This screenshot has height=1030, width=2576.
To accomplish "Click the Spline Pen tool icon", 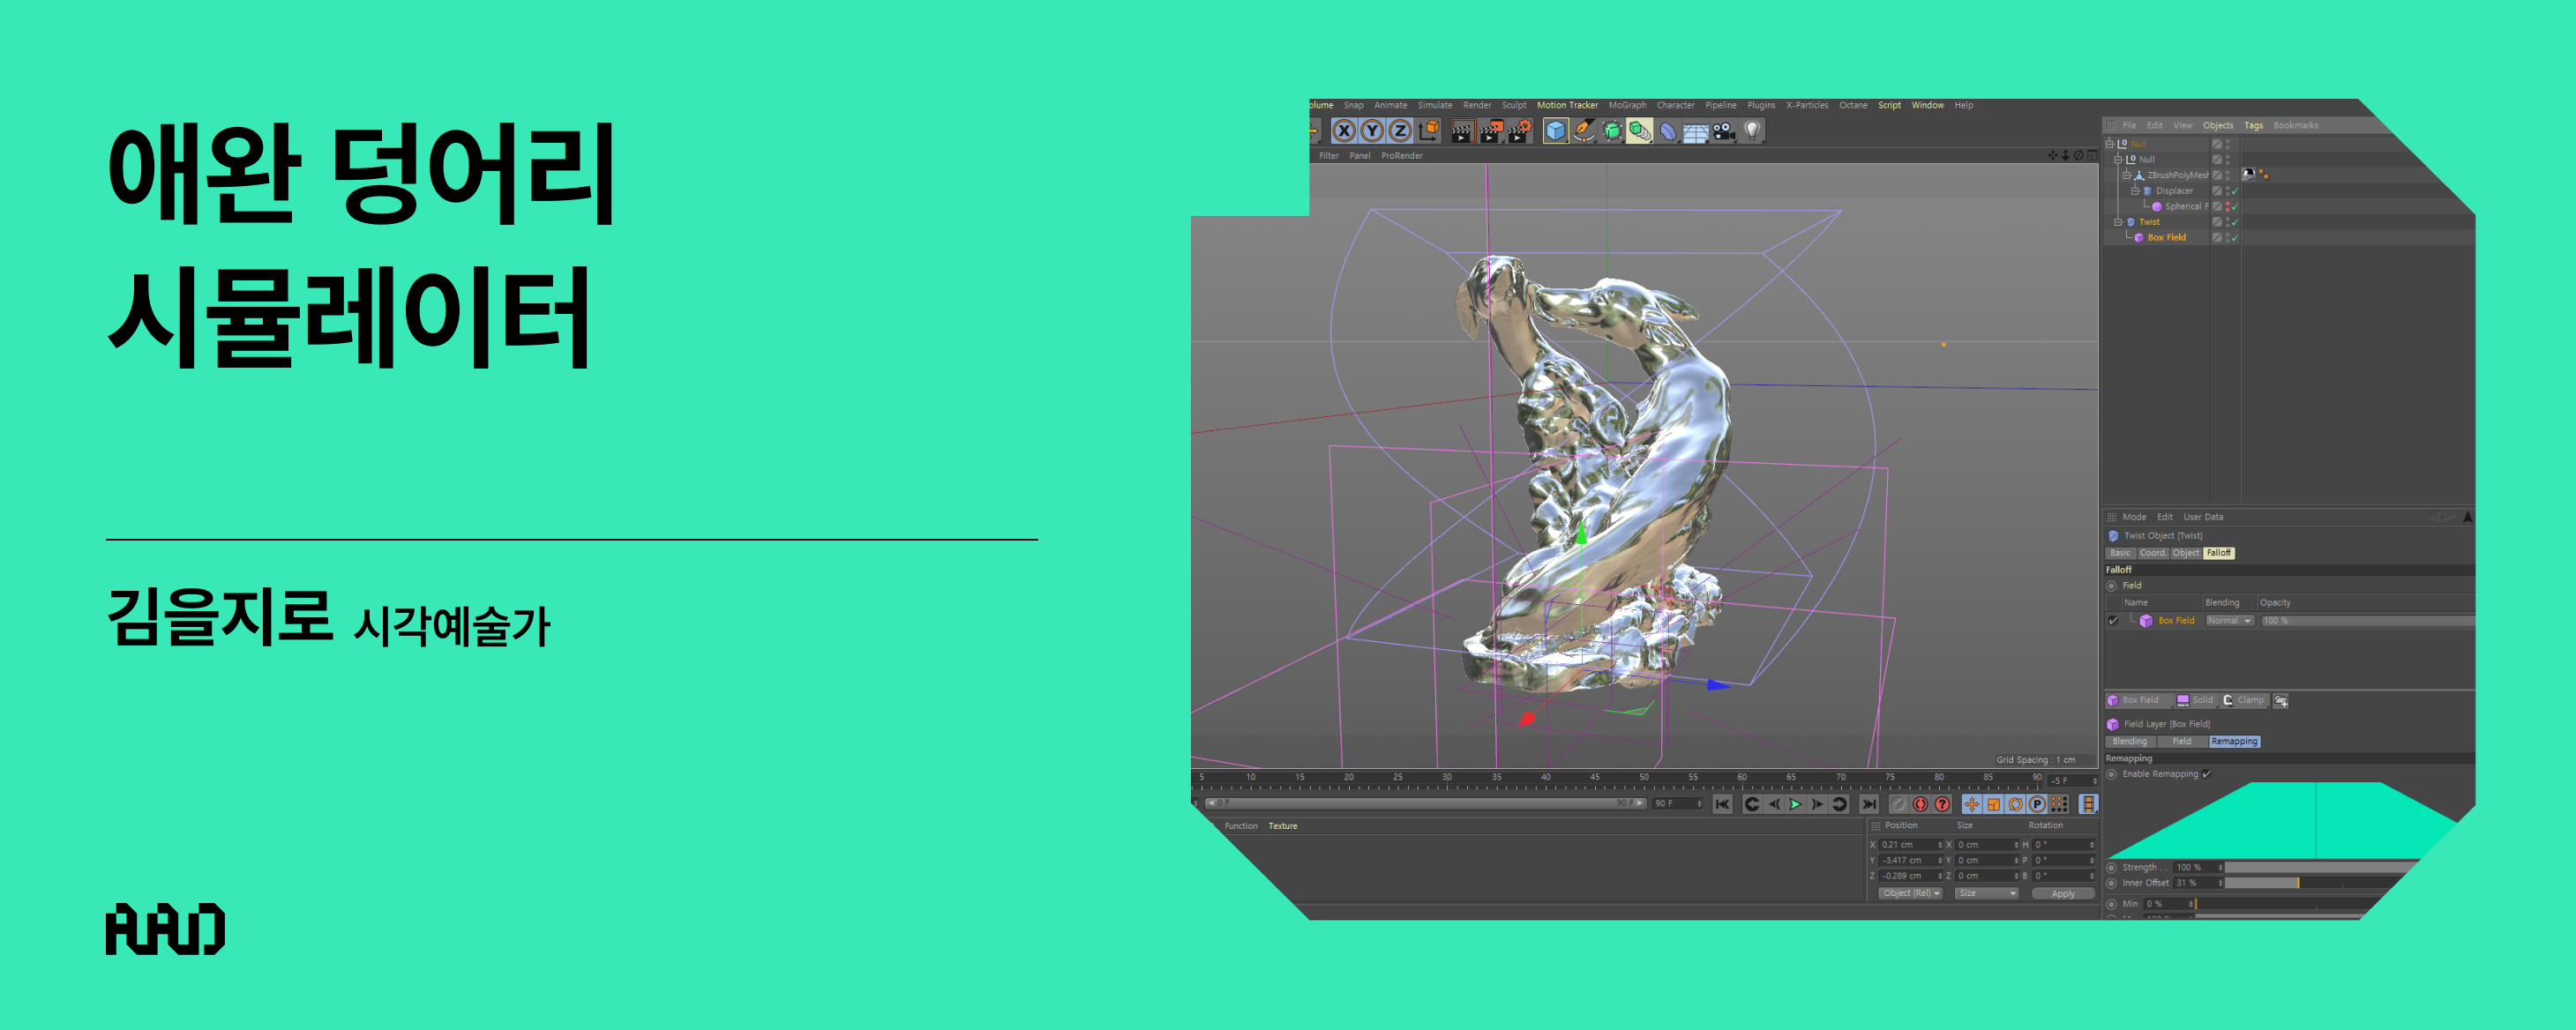I will [1584, 131].
